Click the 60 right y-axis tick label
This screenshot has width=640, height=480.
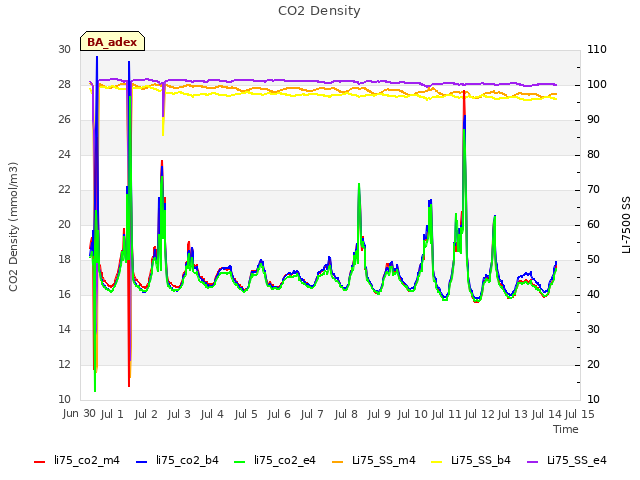593,224
